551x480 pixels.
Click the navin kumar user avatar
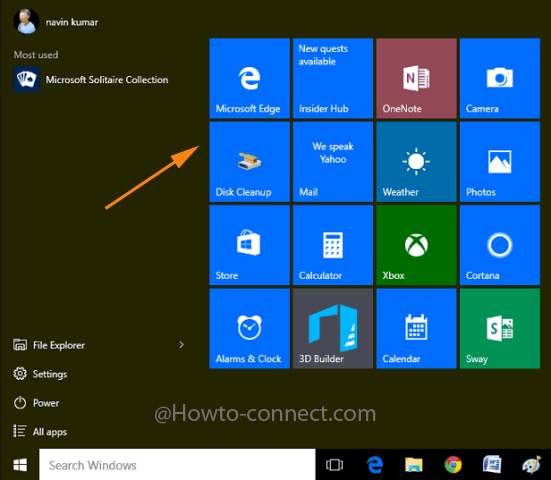point(26,22)
